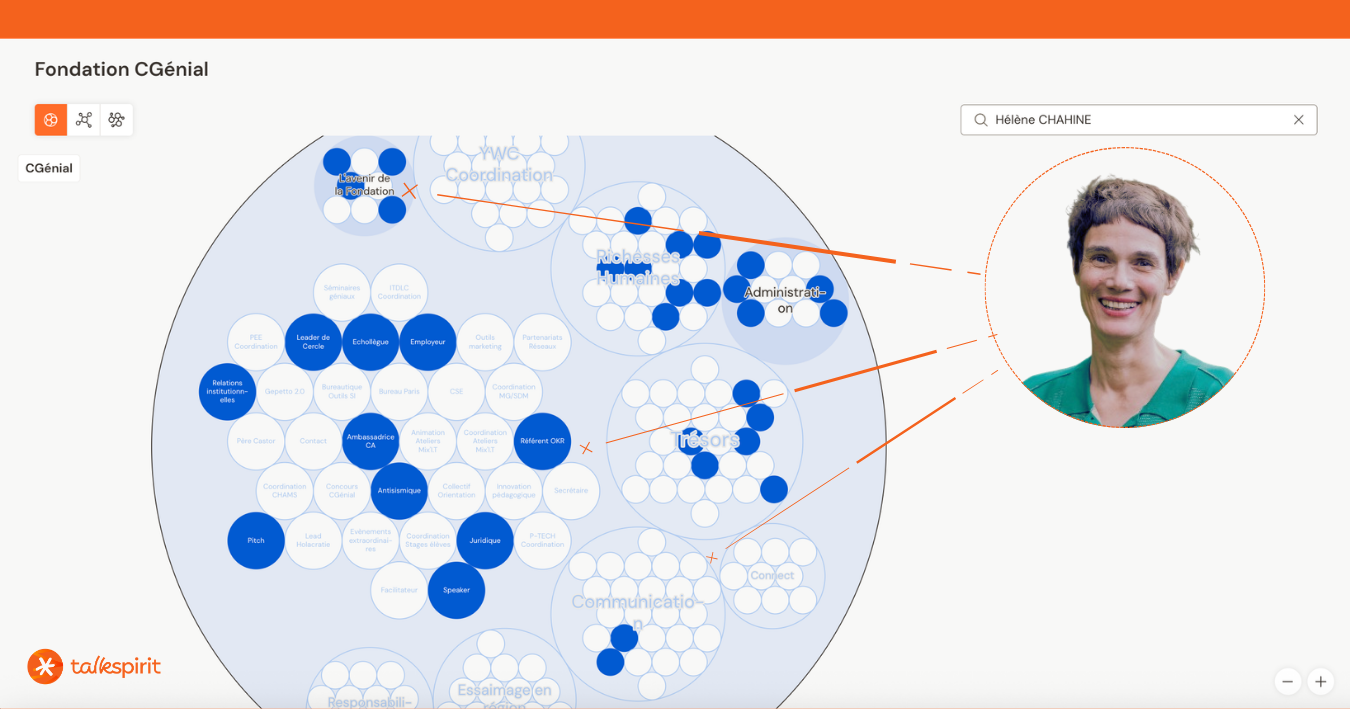Open the Secrétaire role bubble

click(x=571, y=491)
